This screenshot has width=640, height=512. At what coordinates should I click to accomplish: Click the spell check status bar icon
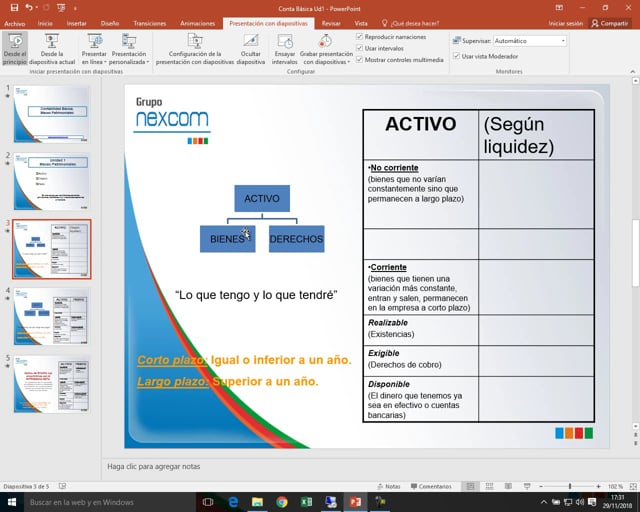62,486
